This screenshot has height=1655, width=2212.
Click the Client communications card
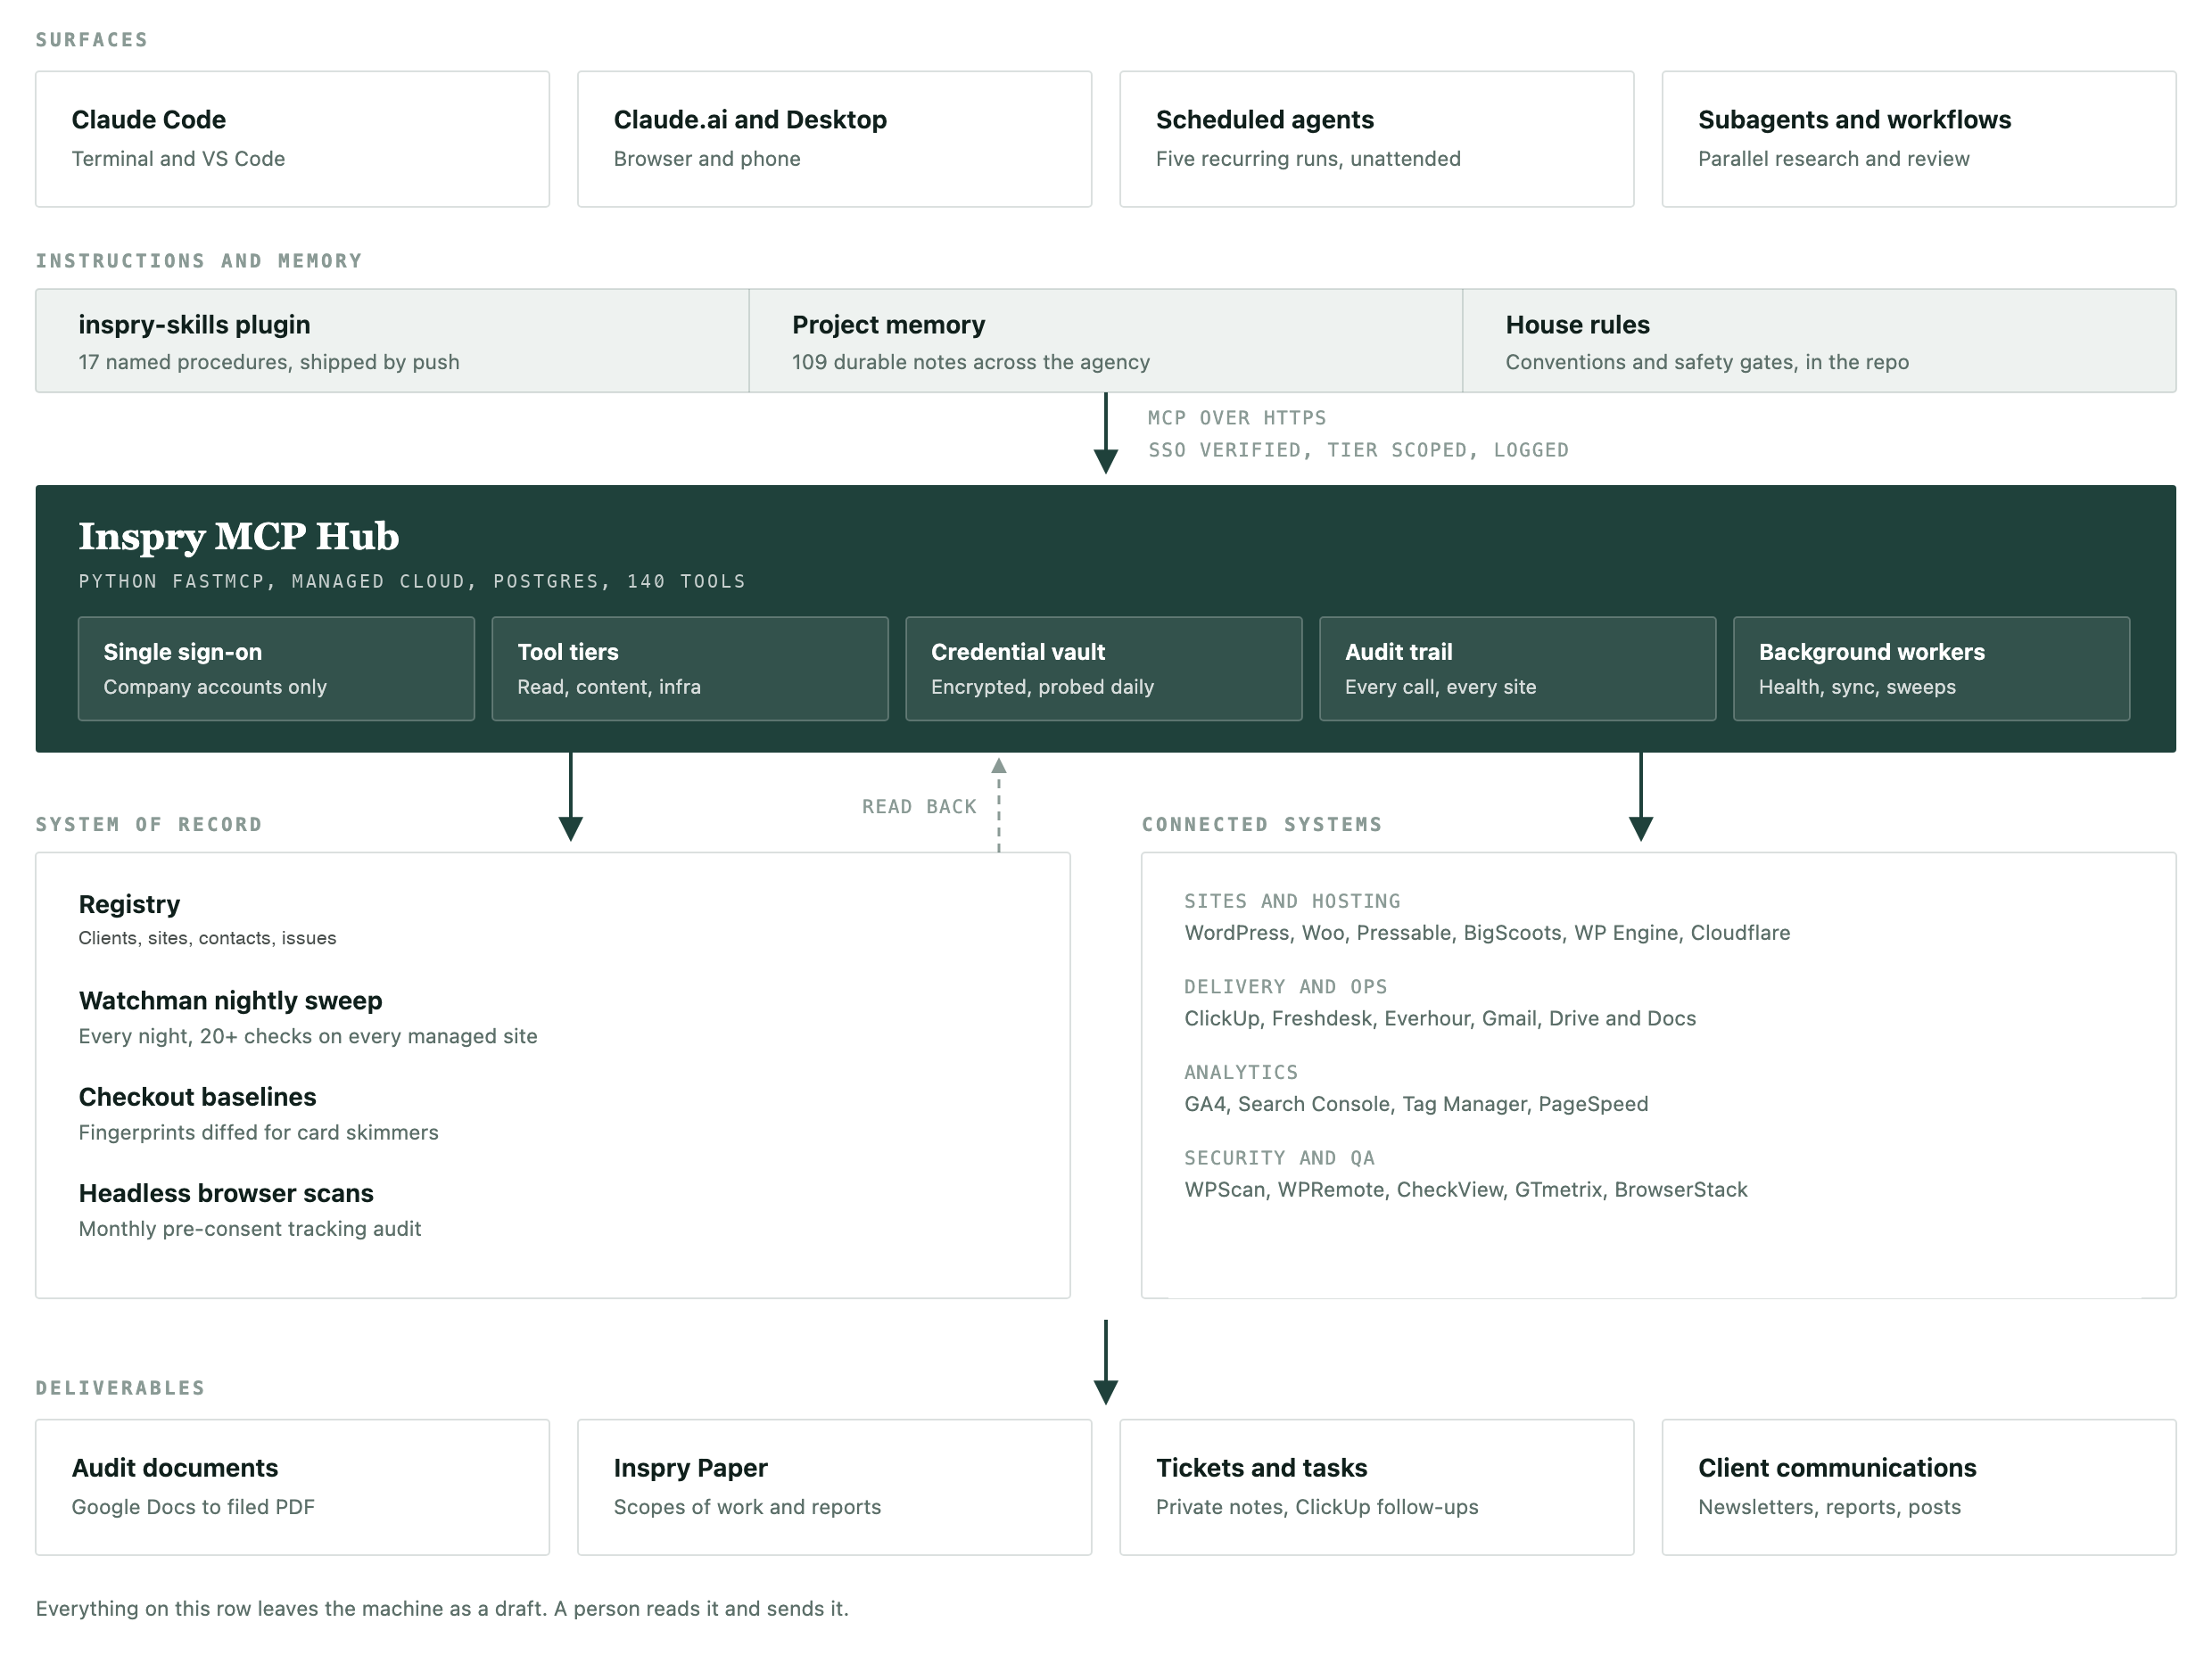(1918, 1487)
